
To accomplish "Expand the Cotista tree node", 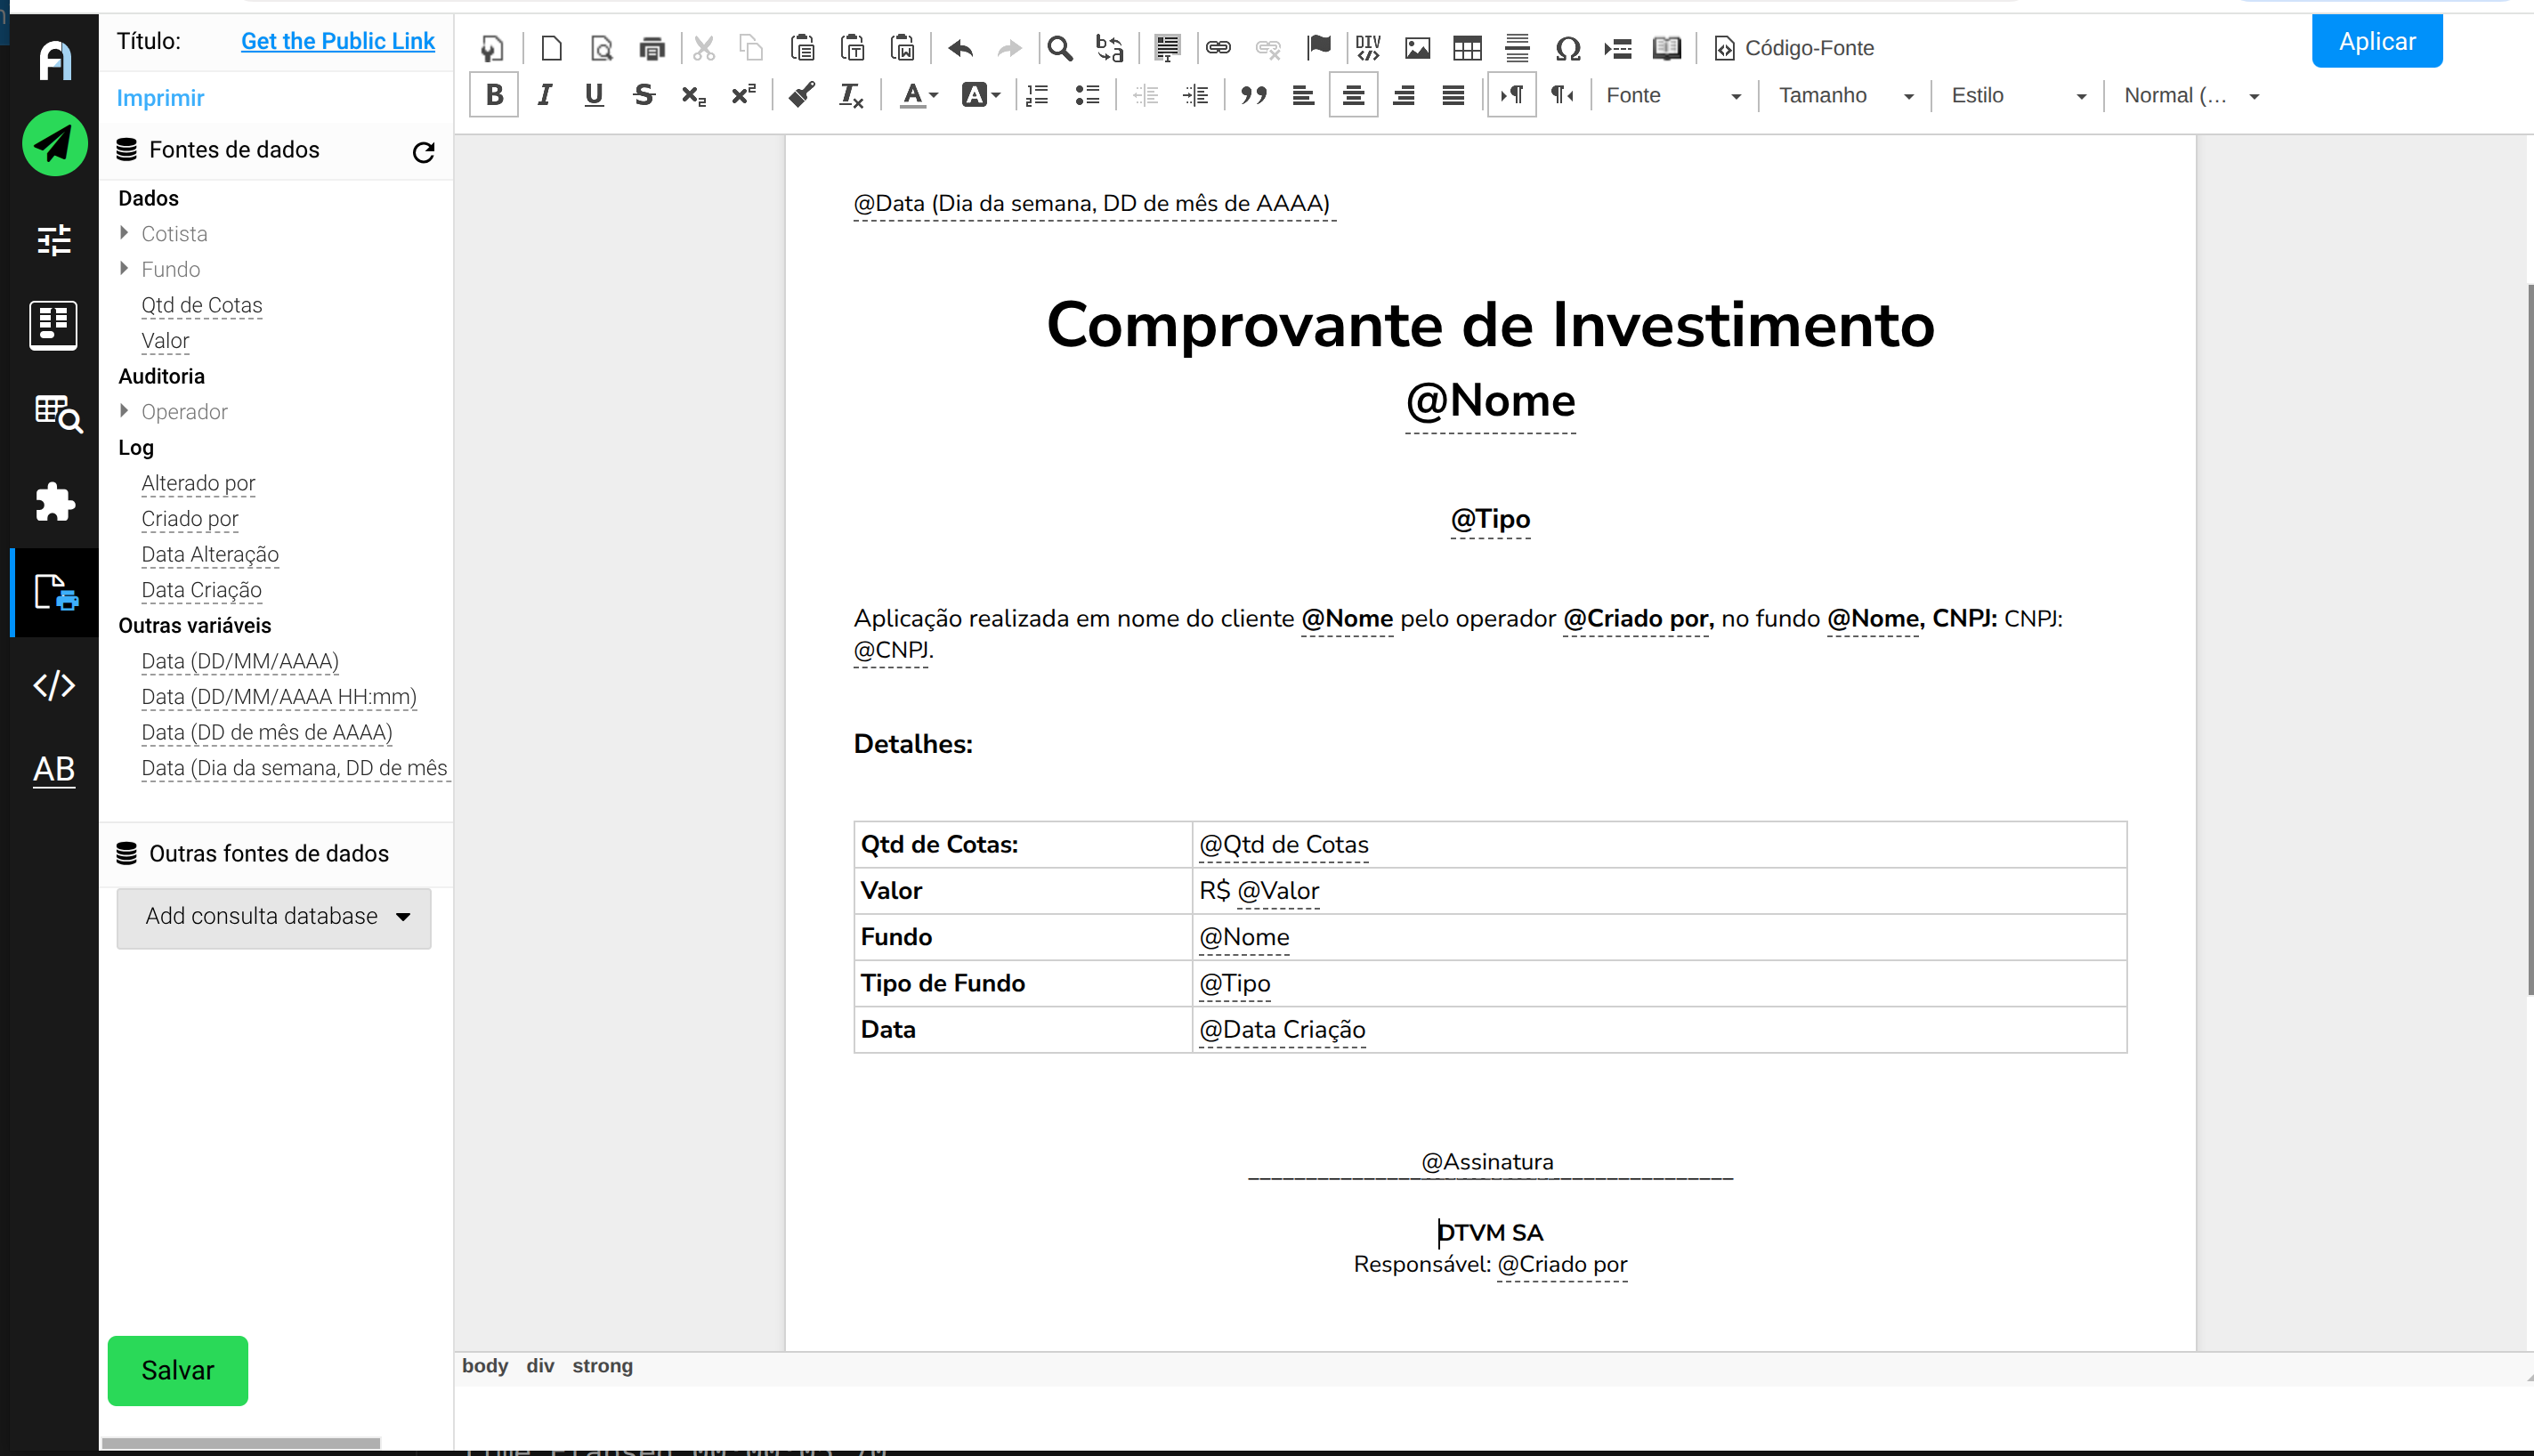I will (x=124, y=233).
